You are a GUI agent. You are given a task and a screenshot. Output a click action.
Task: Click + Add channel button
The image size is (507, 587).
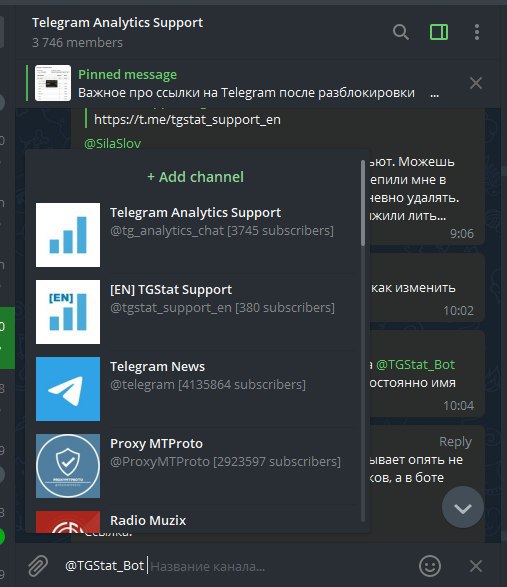click(195, 177)
